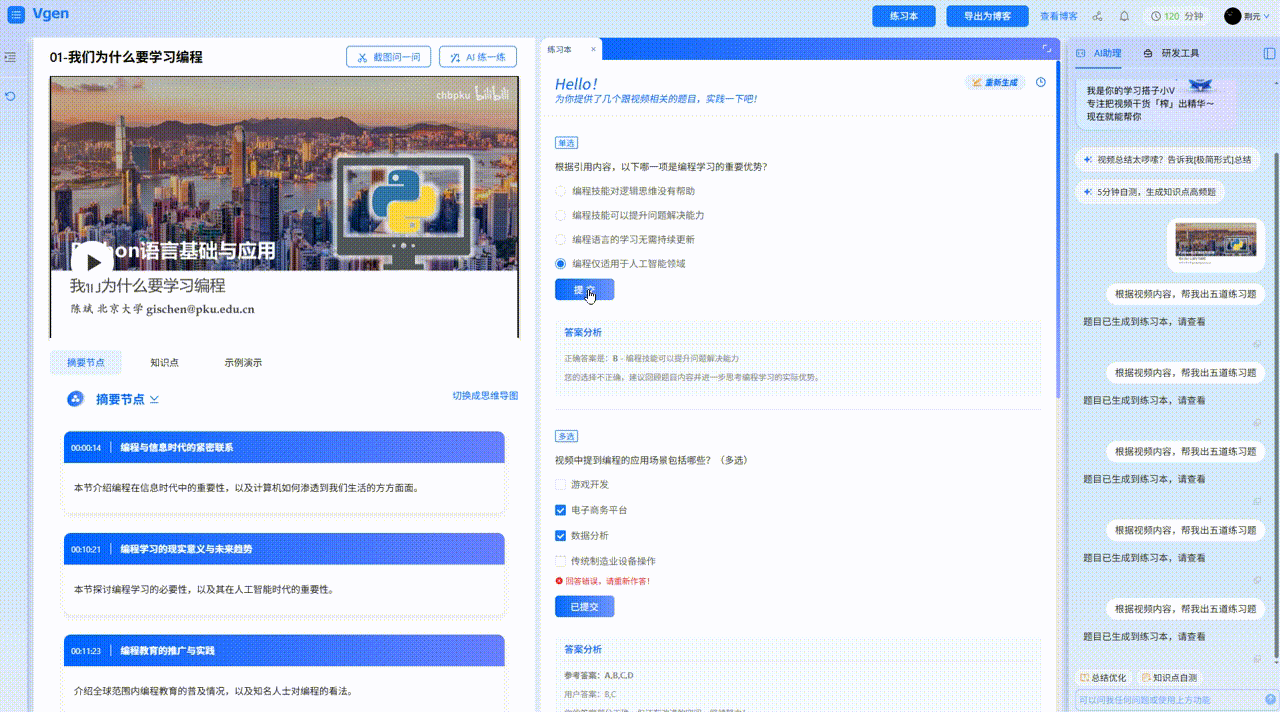Click the AI assistant chat input field
Image resolution: width=1280 pixels, height=712 pixels.
pos(1165,700)
